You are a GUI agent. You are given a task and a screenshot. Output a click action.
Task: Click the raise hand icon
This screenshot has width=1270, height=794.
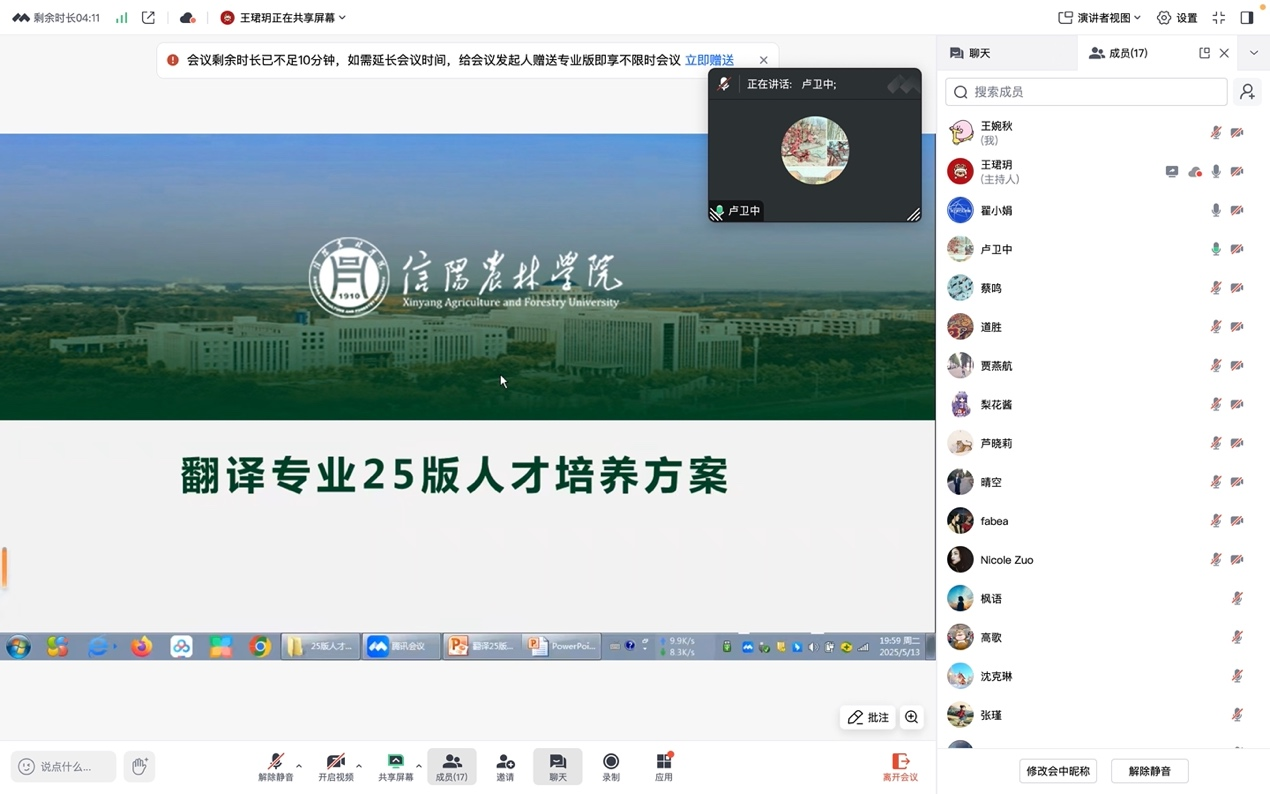pyautogui.click(x=139, y=766)
